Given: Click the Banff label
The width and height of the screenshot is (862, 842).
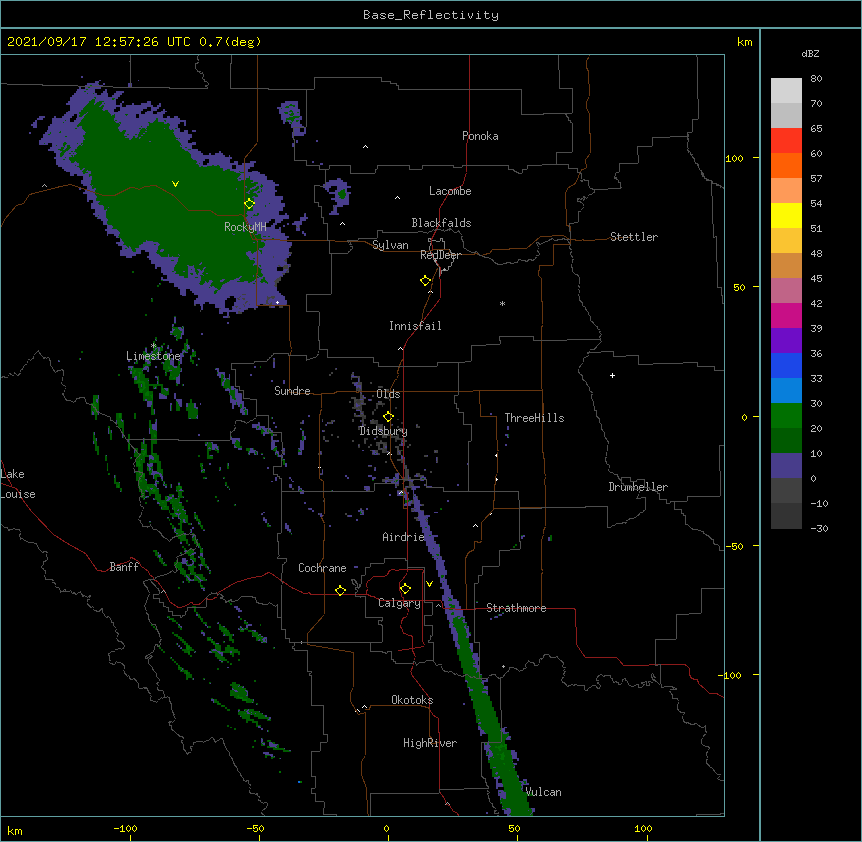Looking at the screenshot, I should point(124,567).
